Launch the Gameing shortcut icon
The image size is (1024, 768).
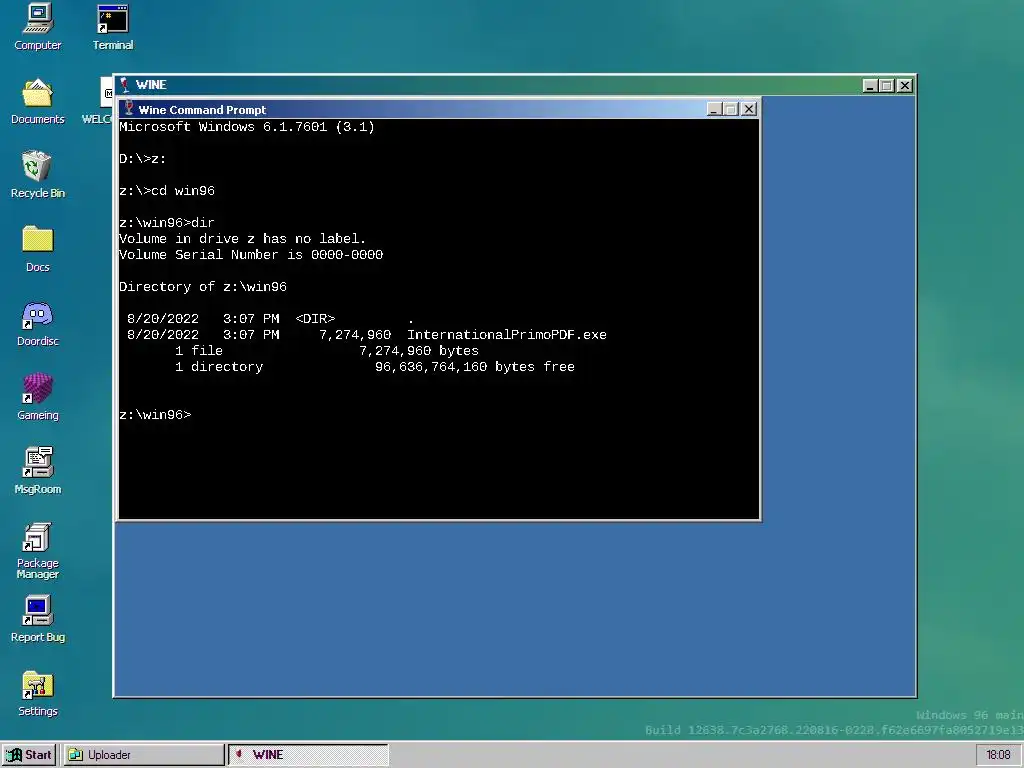pos(37,396)
